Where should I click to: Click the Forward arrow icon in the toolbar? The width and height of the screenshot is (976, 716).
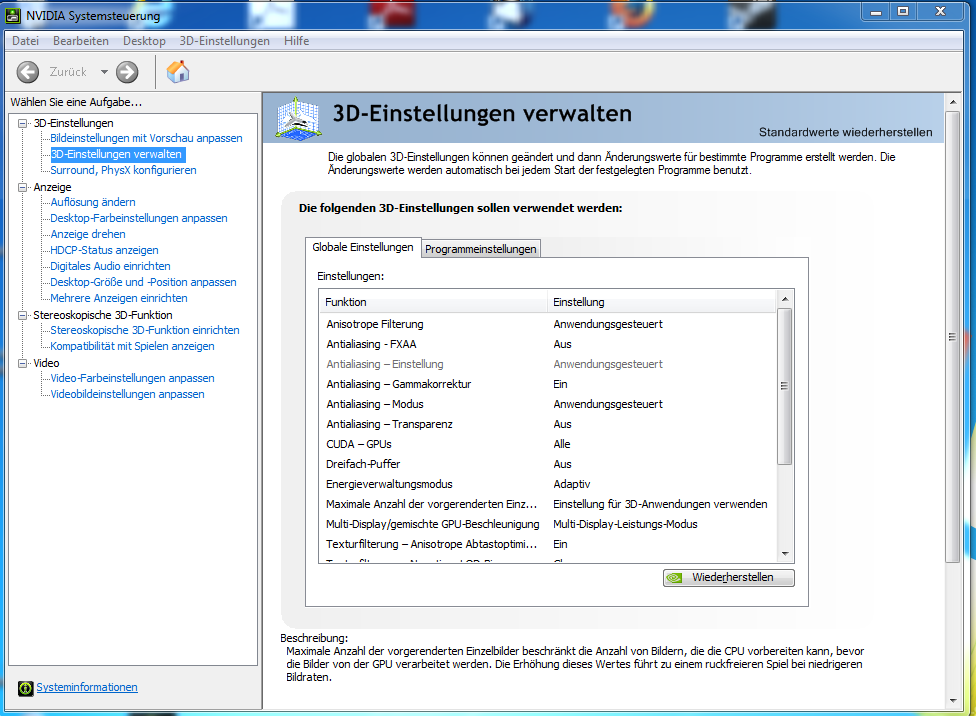tap(128, 72)
